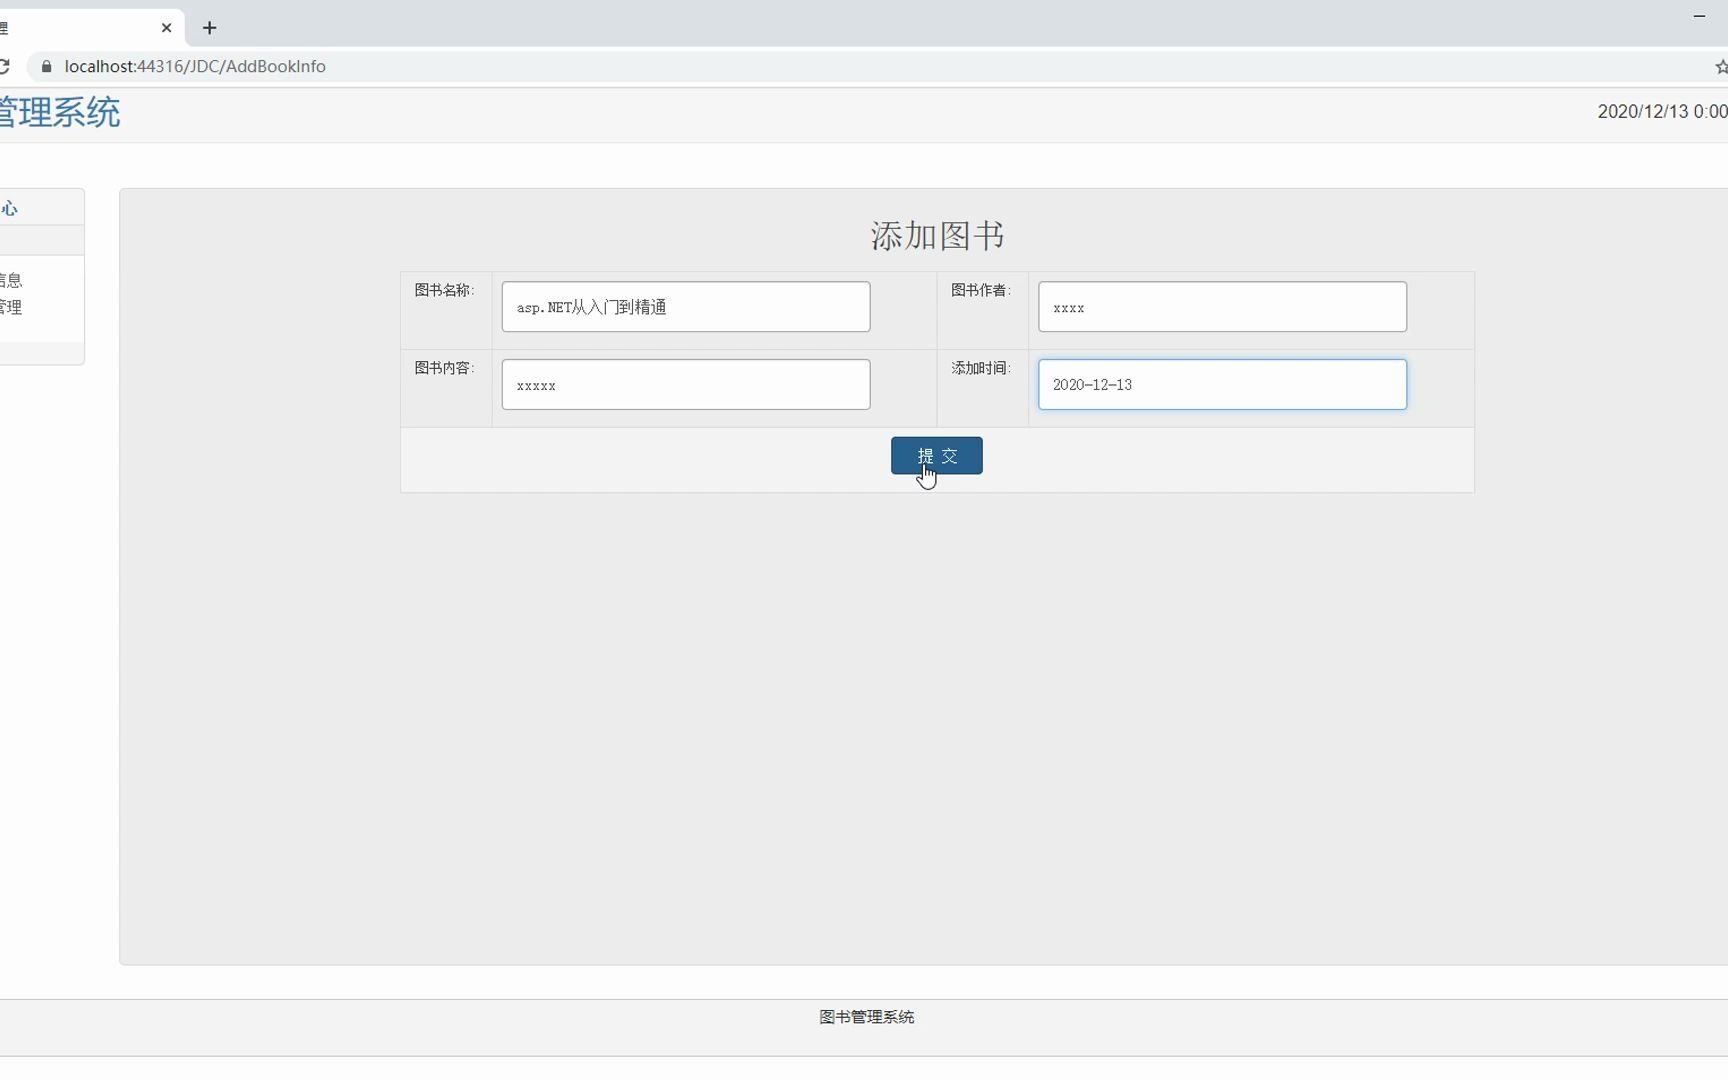1728x1080 pixels.
Task: Close the current browser tab
Action: pyautogui.click(x=167, y=28)
